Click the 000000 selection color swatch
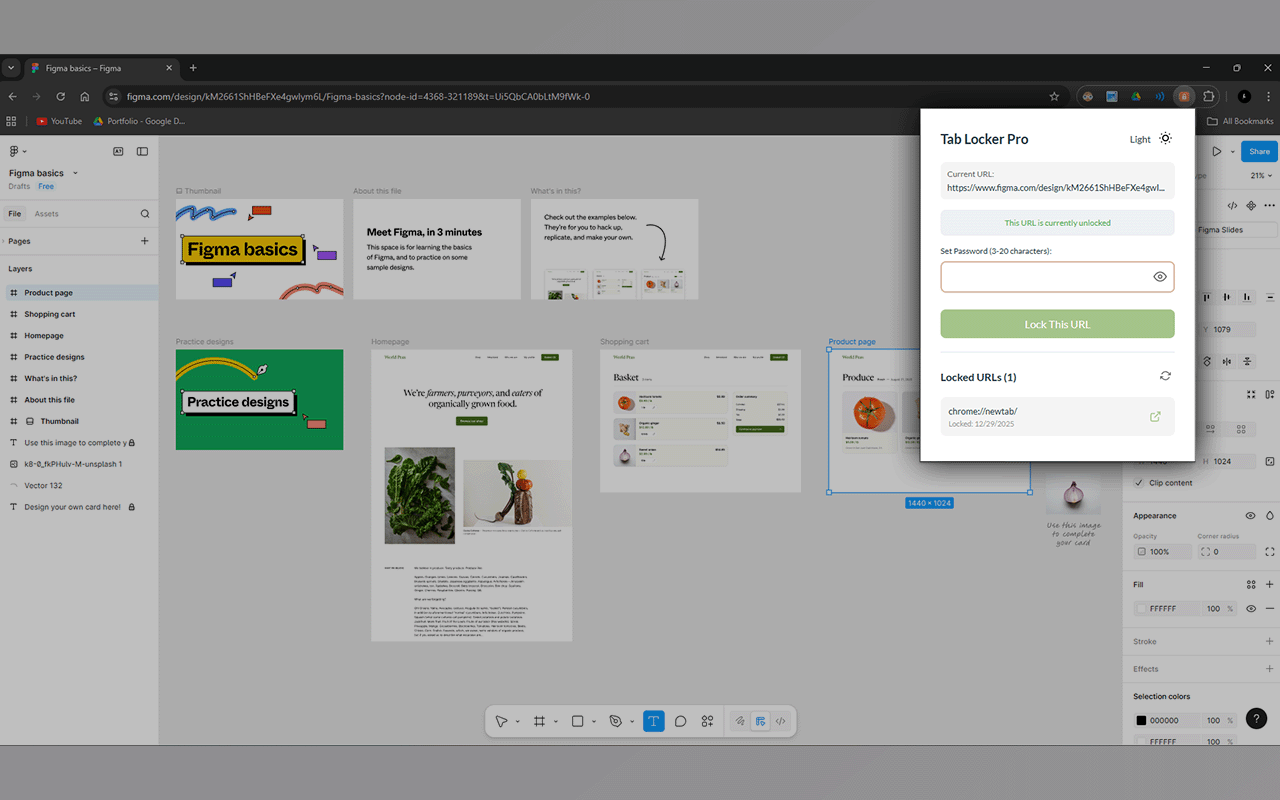This screenshot has width=1280, height=800. [x=1141, y=720]
